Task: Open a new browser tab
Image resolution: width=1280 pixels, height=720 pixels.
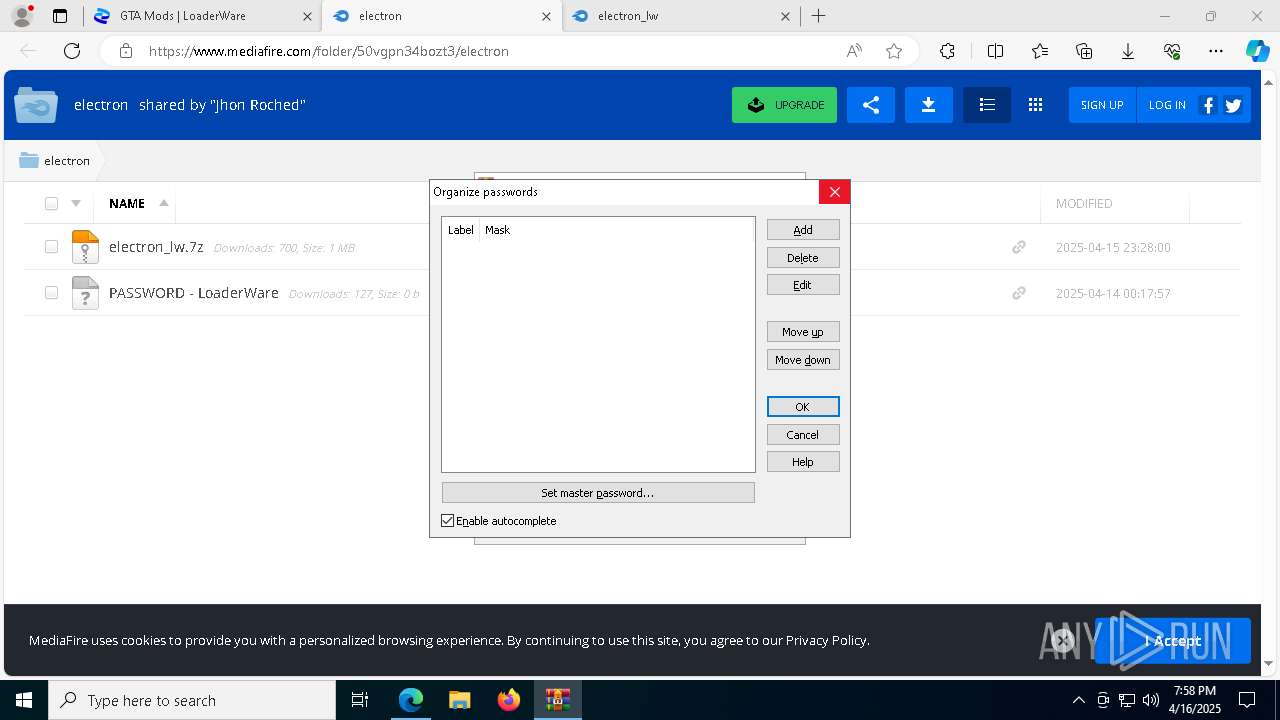Action: pos(818,16)
